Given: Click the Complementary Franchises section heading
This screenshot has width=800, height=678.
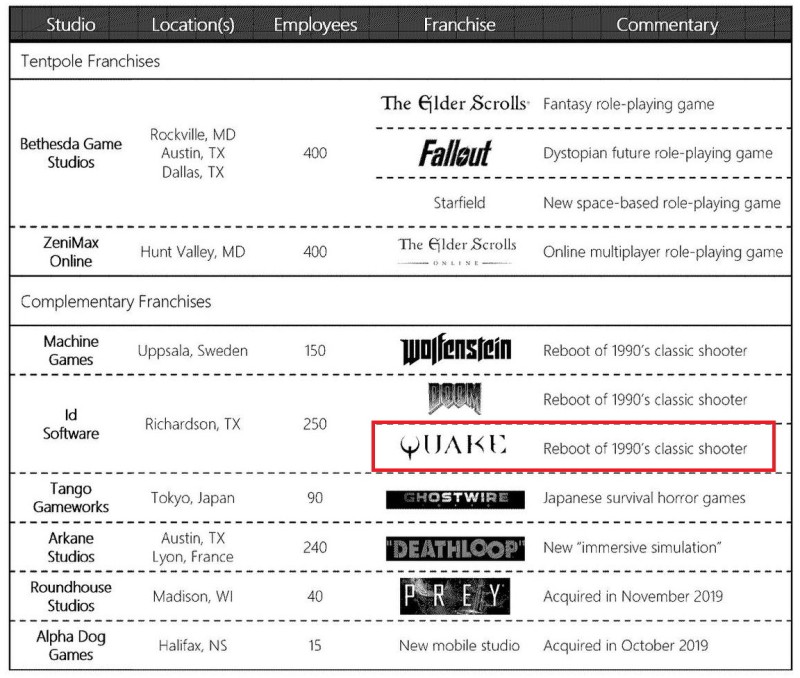Looking at the screenshot, I should (116, 302).
